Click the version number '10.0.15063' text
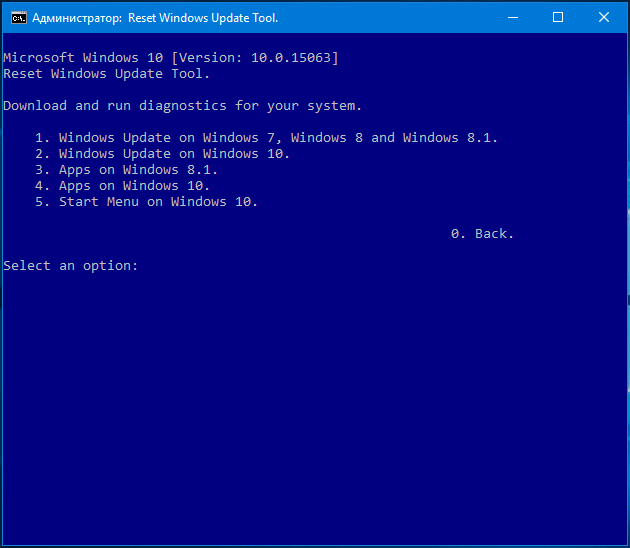 click(x=291, y=58)
